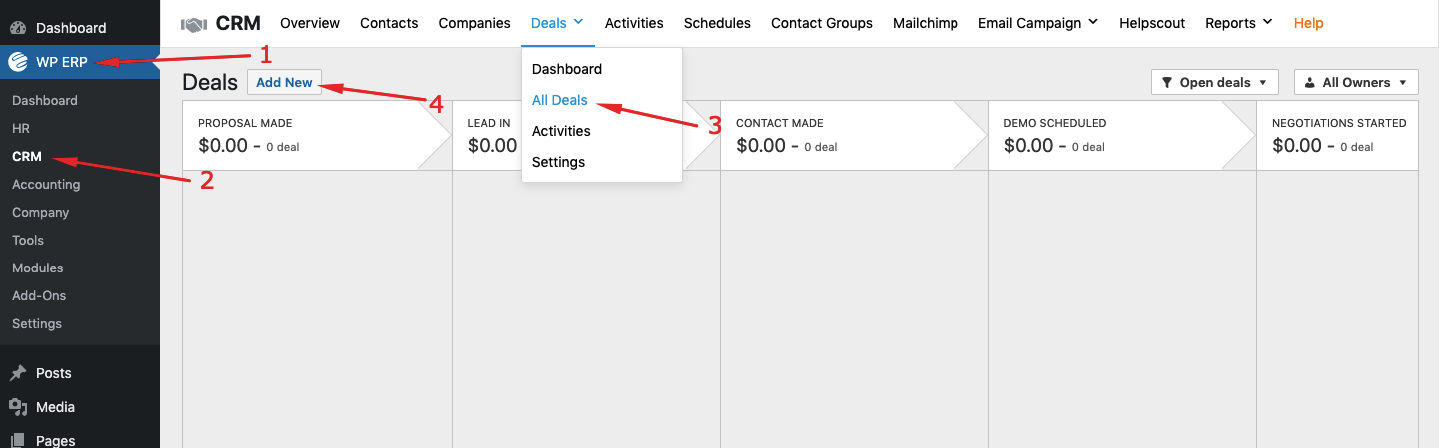This screenshot has height=448, width=1439.
Task: Click the WordPress Dashboard gauge icon
Action: pos(18,28)
